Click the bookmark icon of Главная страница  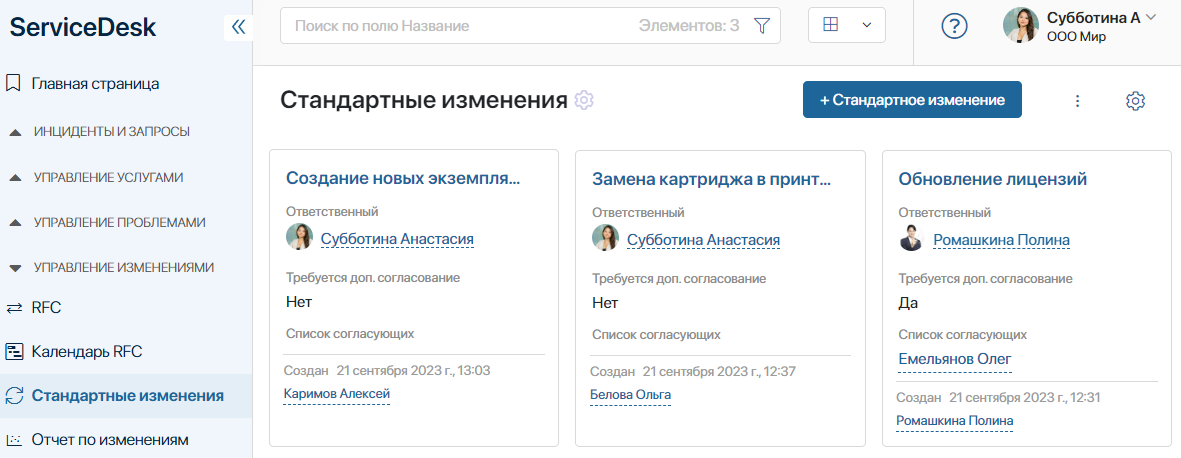point(13,83)
